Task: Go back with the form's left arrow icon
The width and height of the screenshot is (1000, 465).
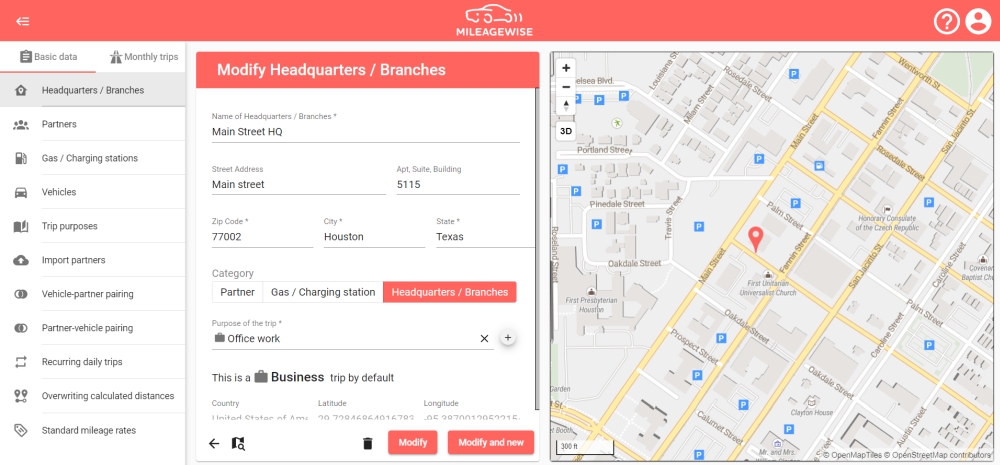Action: (x=214, y=443)
